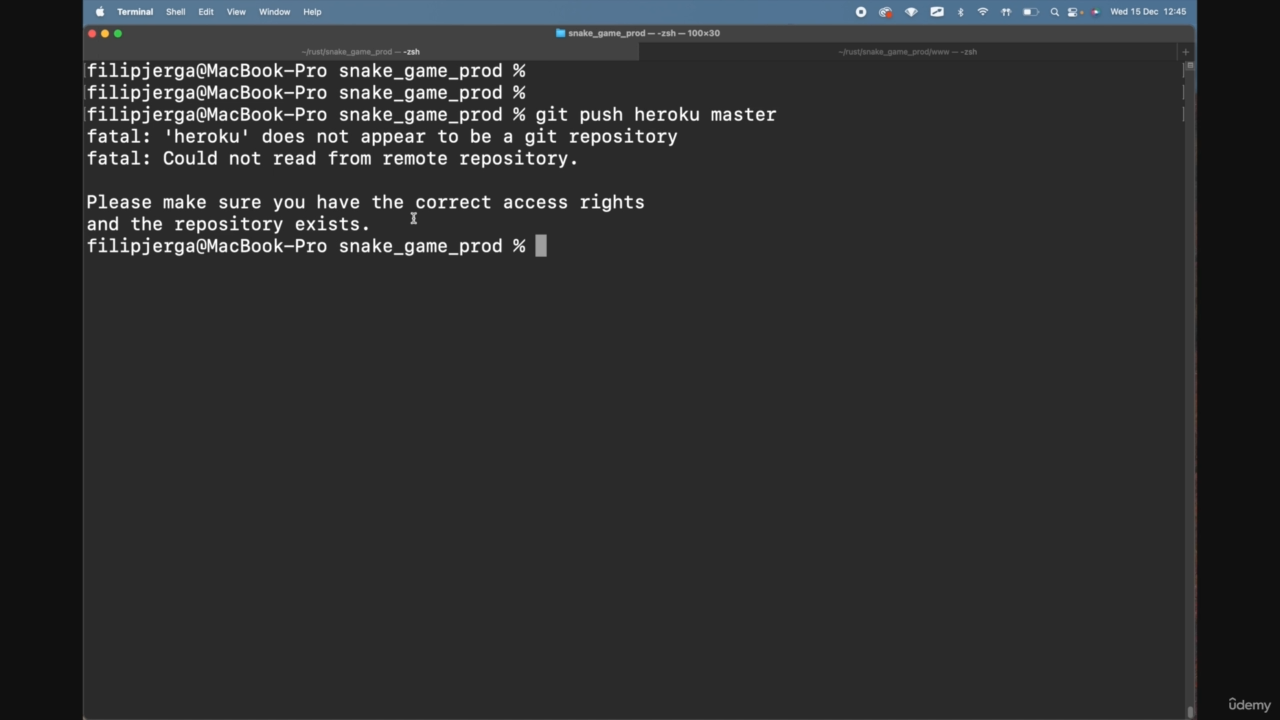Open the Wi-Fi status menu
Image resolution: width=1280 pixels, height=720 pixels.
[983, 12]
